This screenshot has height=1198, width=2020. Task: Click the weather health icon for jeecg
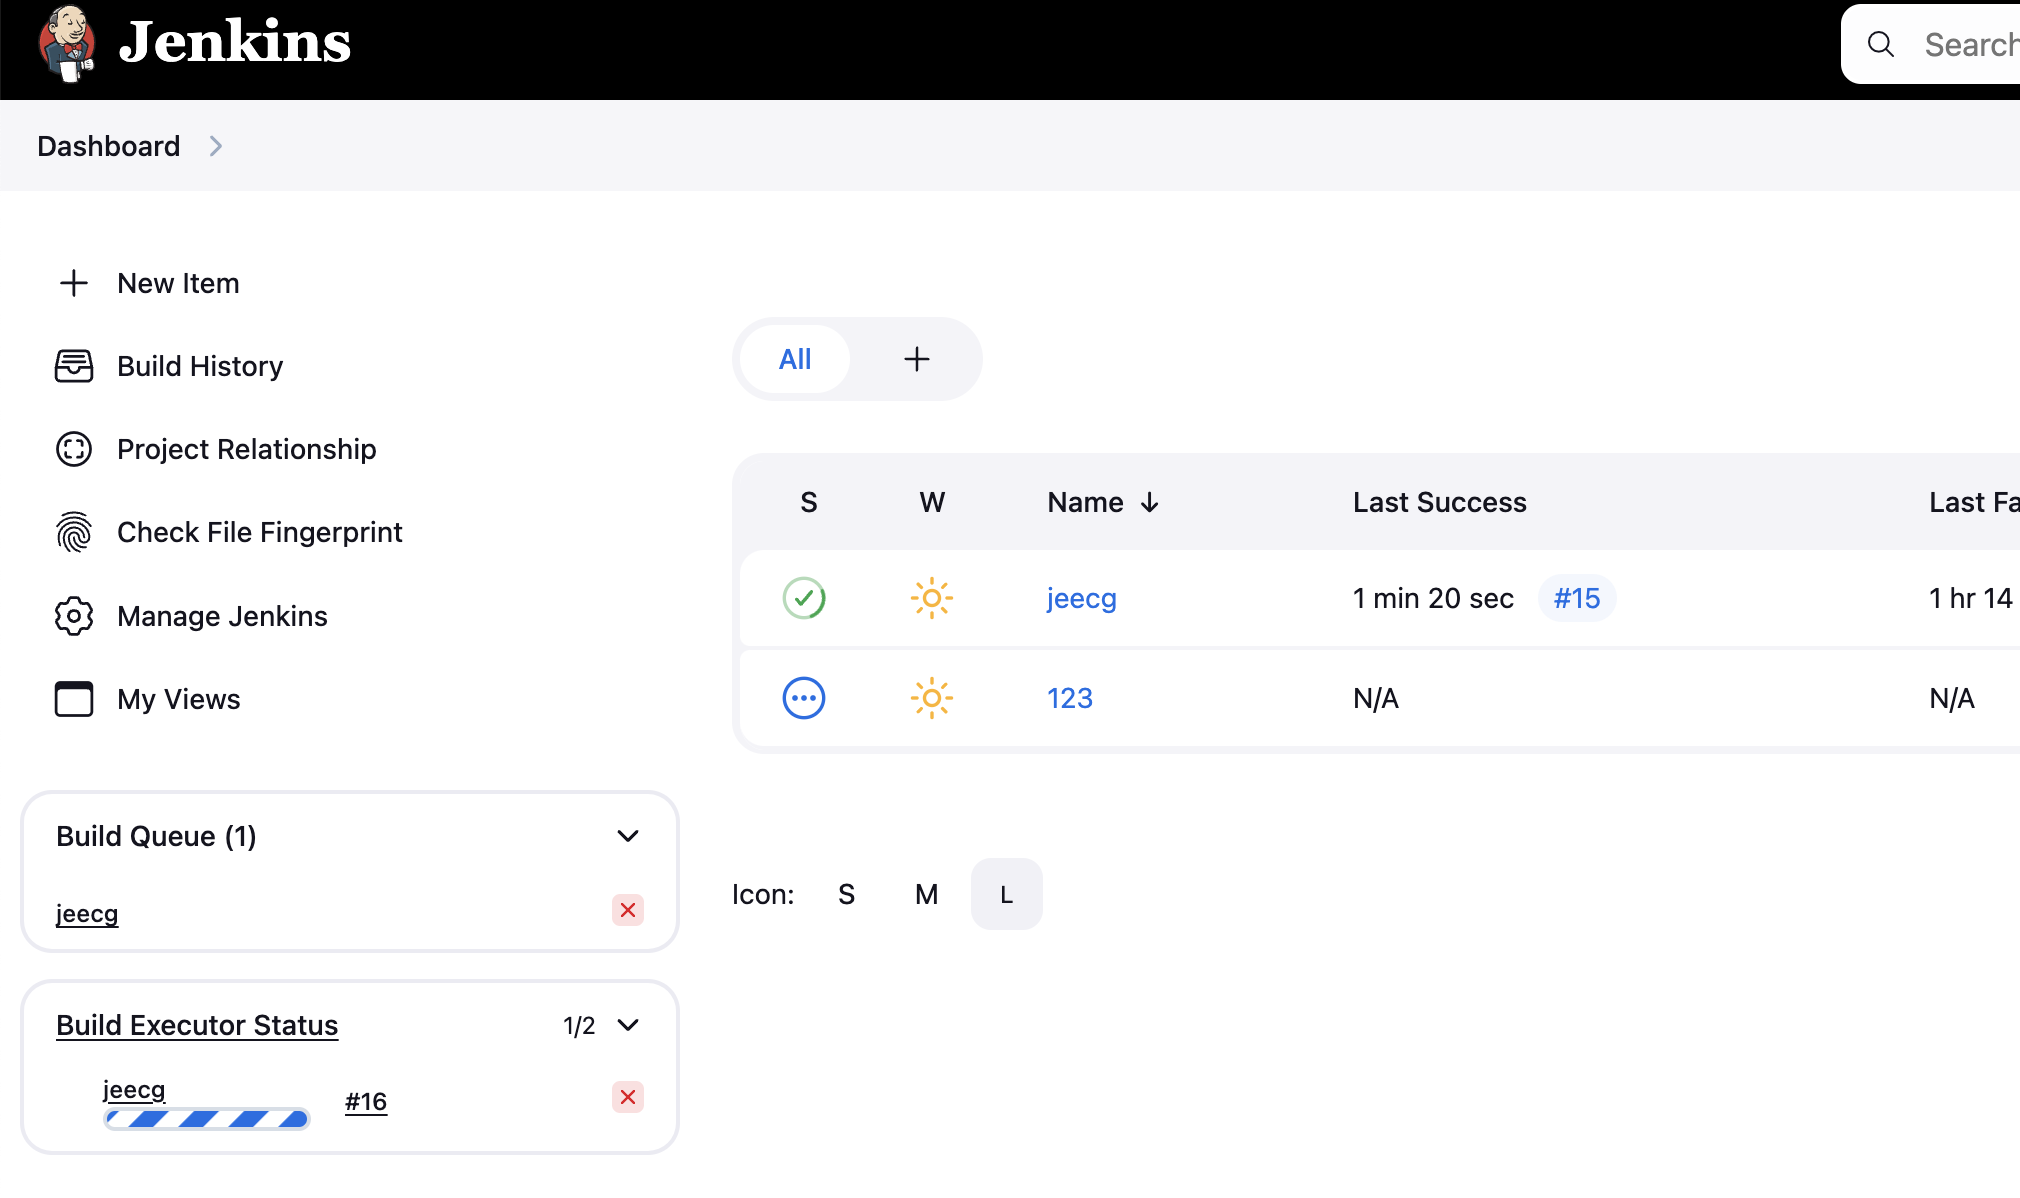pyautogui.click(x=931, y=598)
